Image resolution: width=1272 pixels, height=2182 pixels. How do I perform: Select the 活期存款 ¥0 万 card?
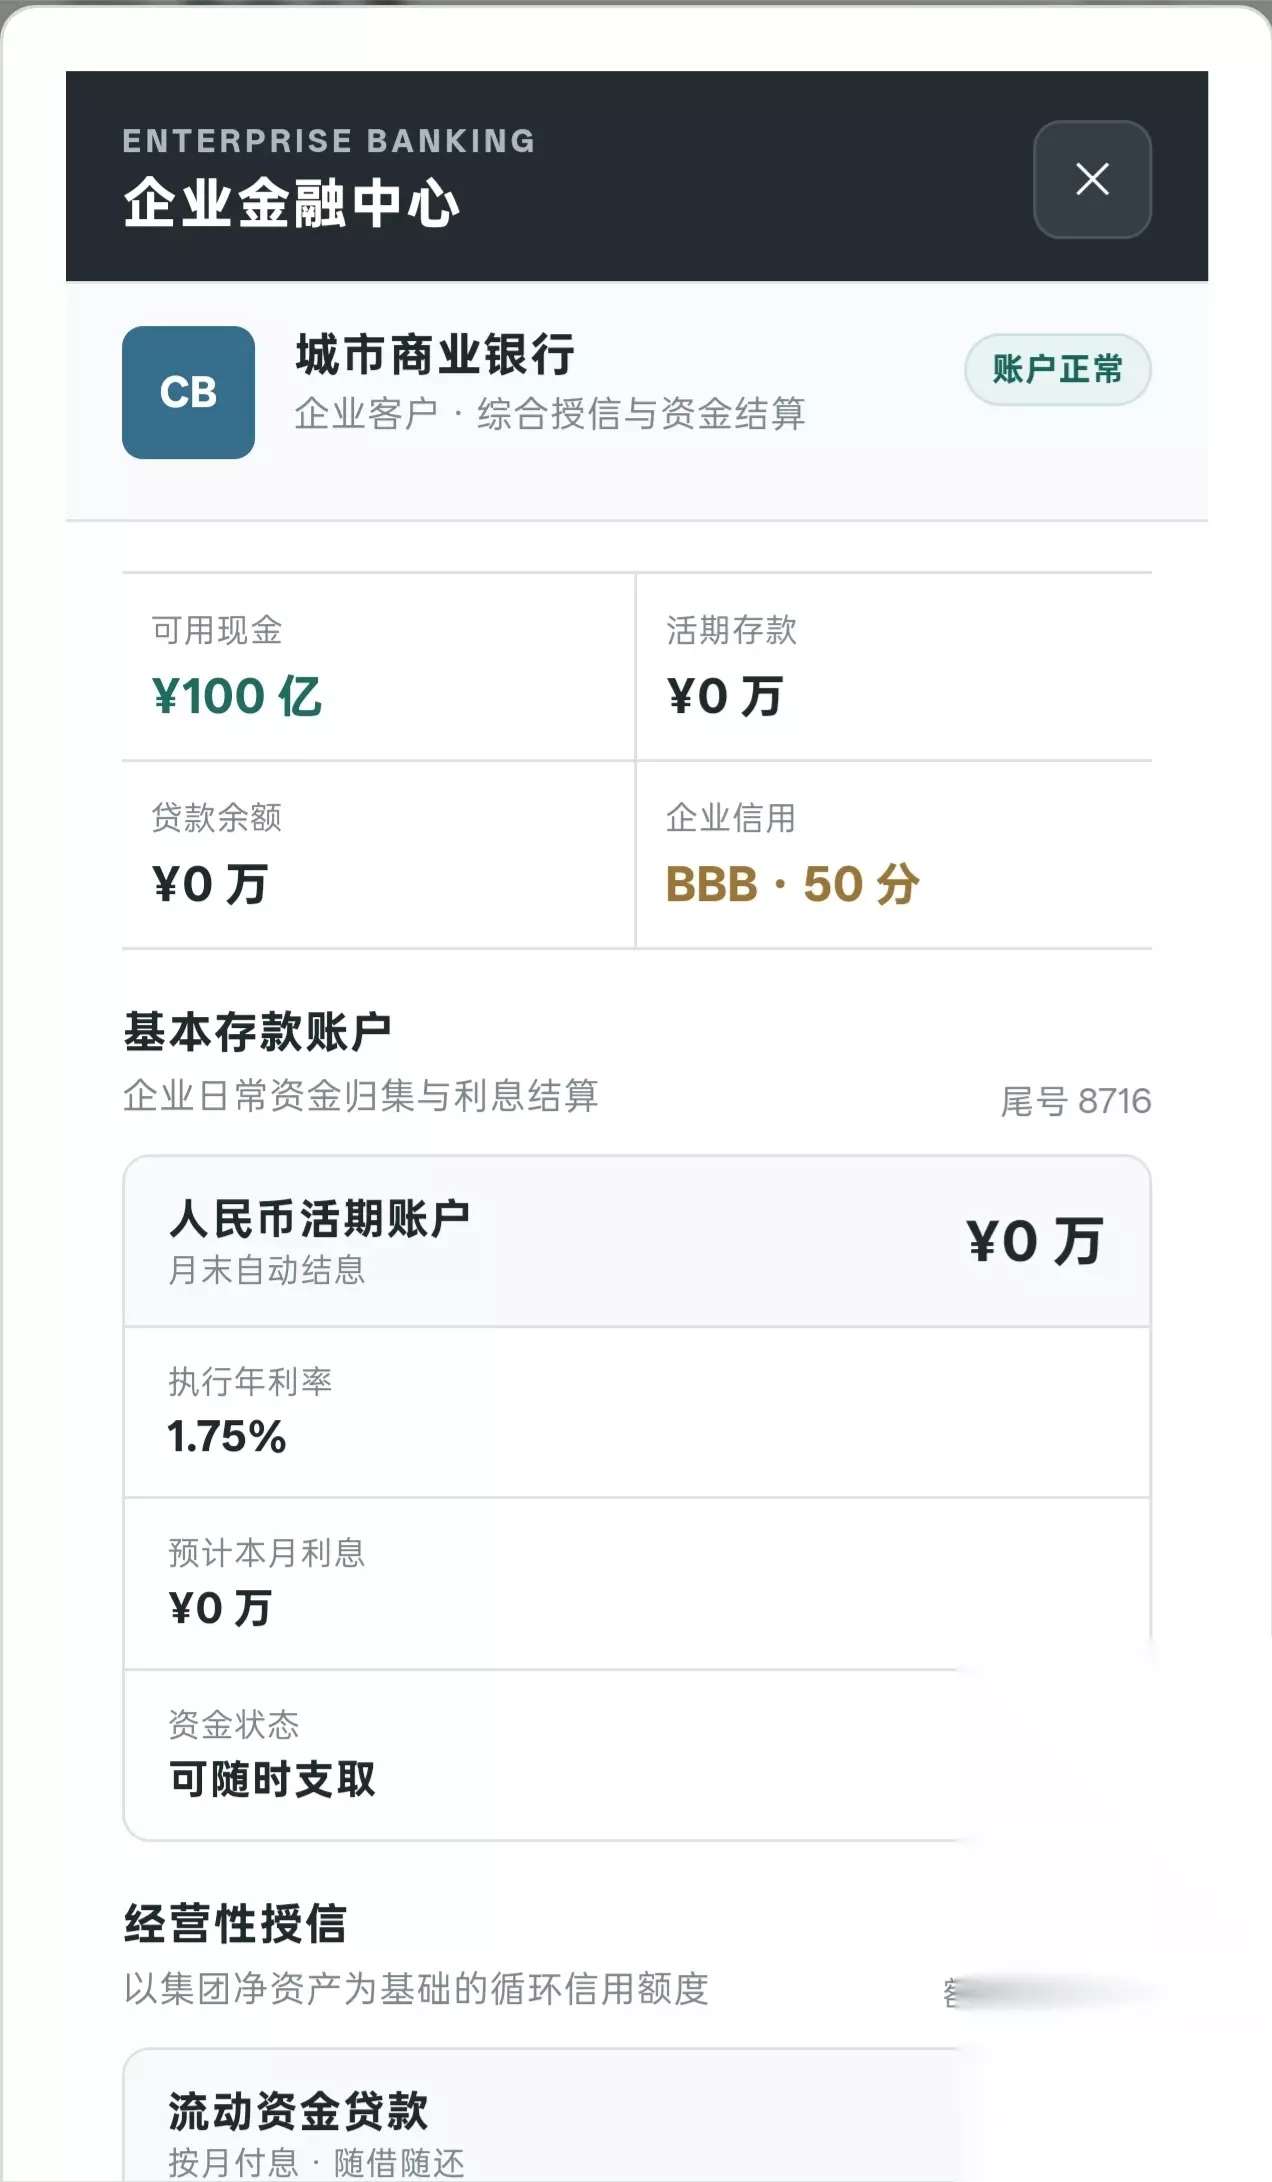tap(894, 667)
